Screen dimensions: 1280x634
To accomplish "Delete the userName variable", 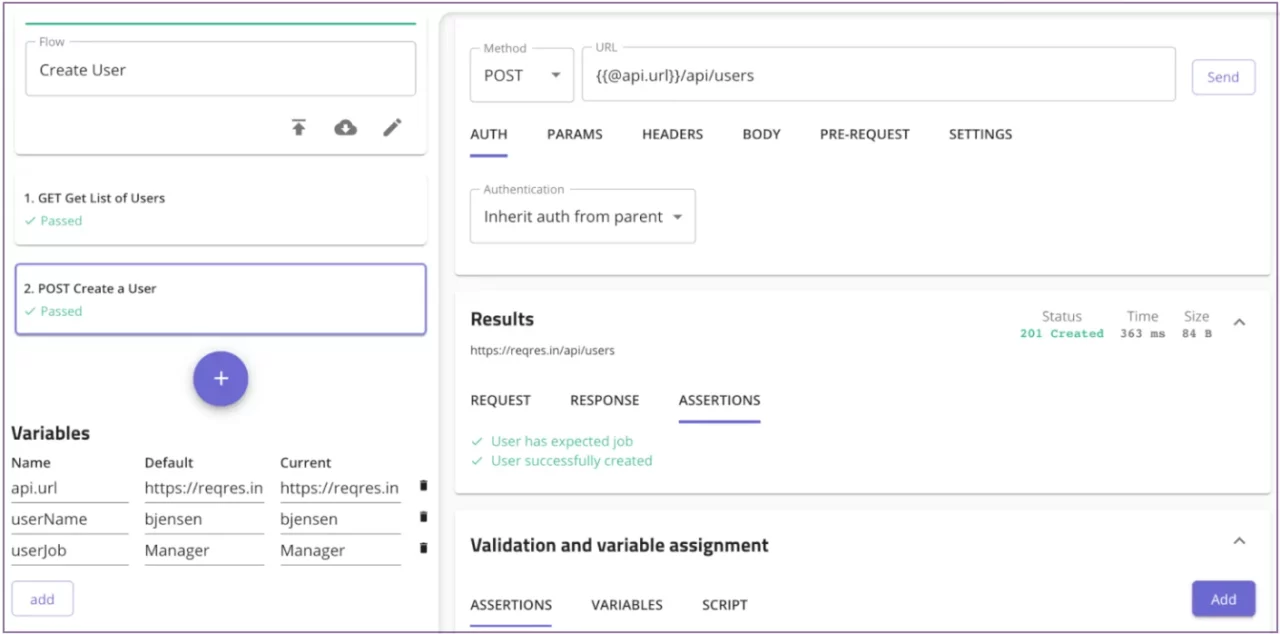I will point(422,517).
